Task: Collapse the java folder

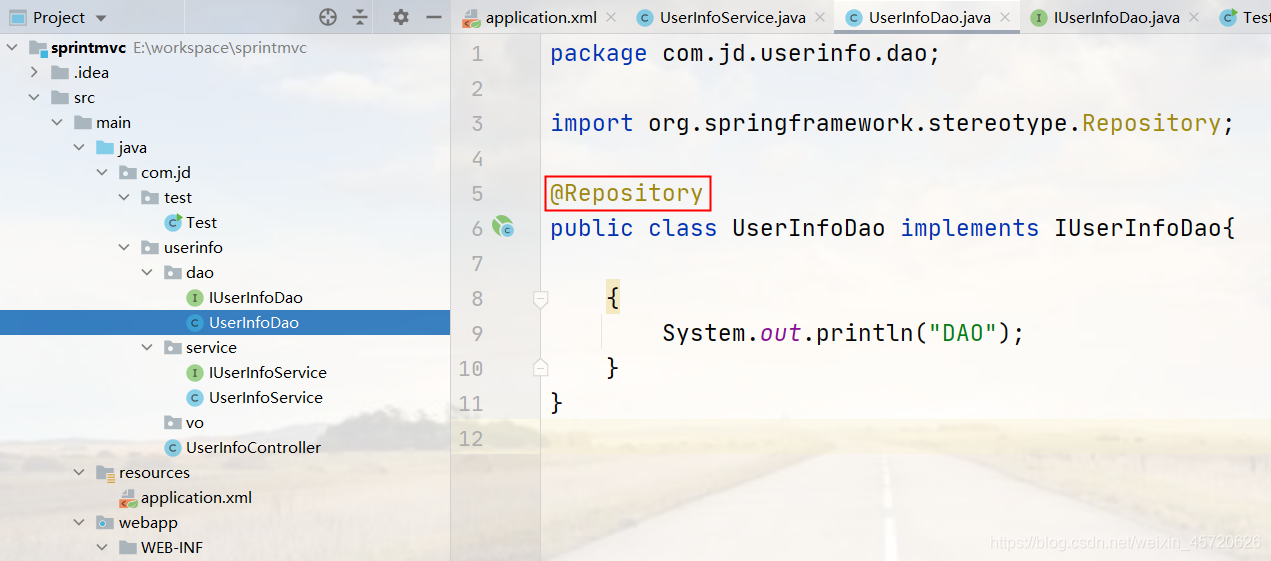Action: [x=79, y=148]
